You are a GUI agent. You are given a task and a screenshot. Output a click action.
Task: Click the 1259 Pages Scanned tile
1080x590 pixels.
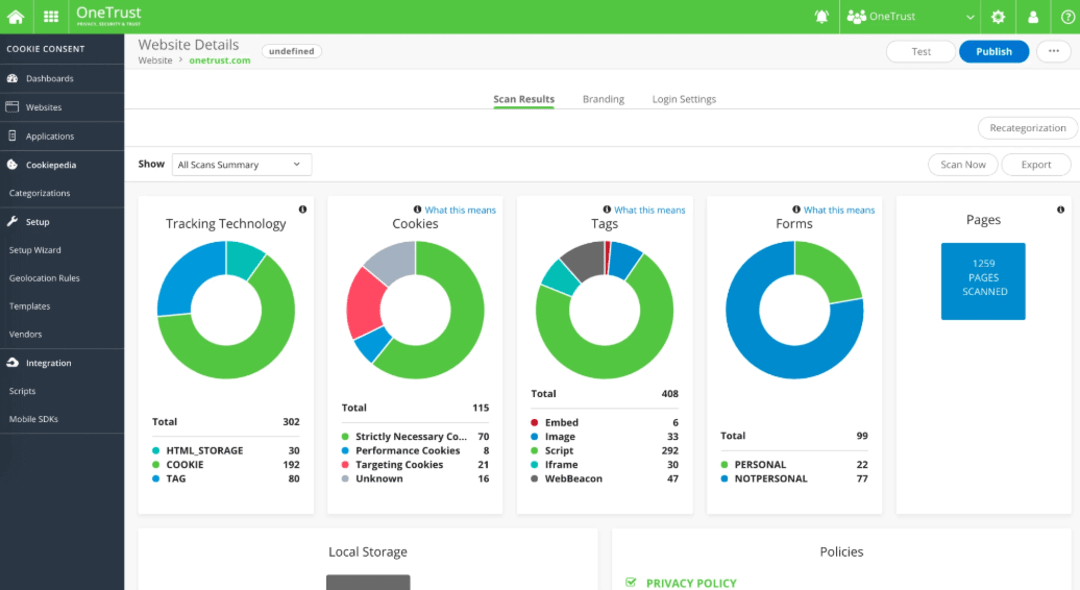point(983,281)
